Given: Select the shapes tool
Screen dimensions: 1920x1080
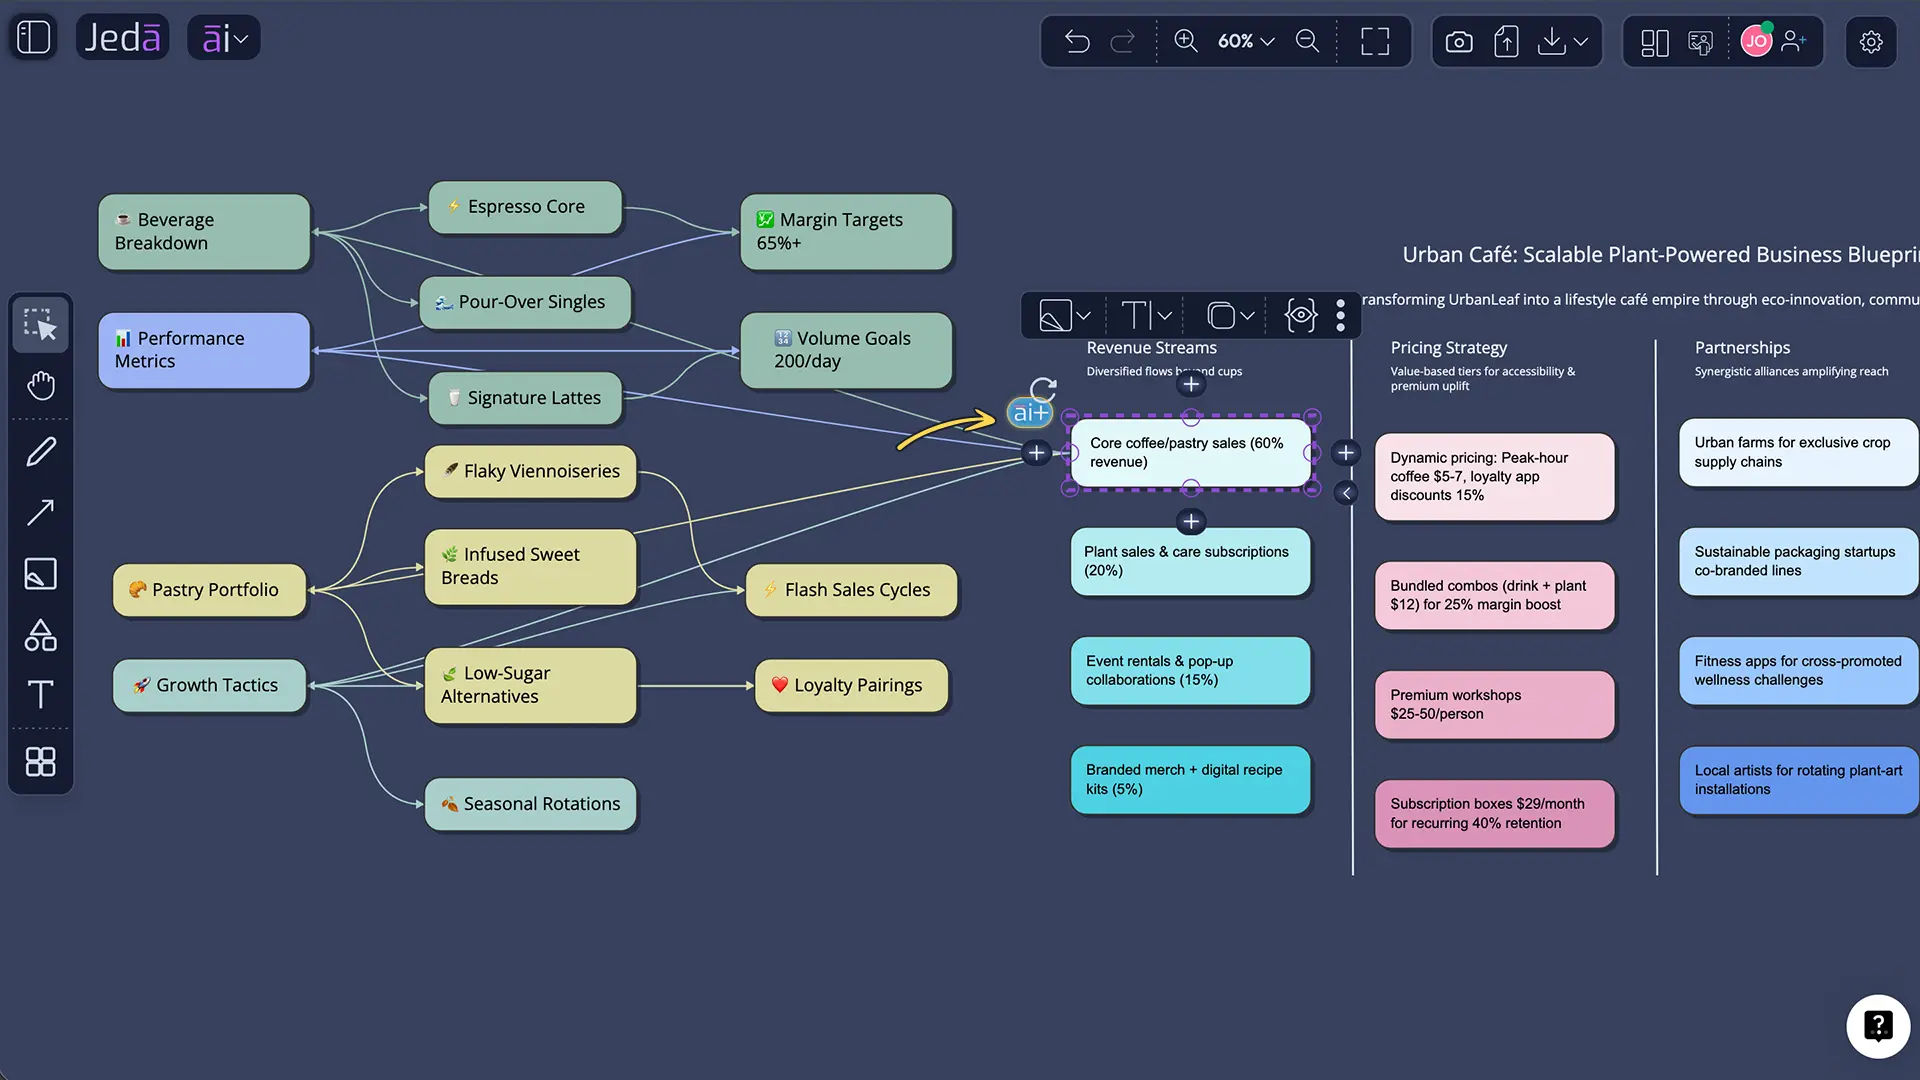Looking at the screenshot, I should tap(41, 635).
